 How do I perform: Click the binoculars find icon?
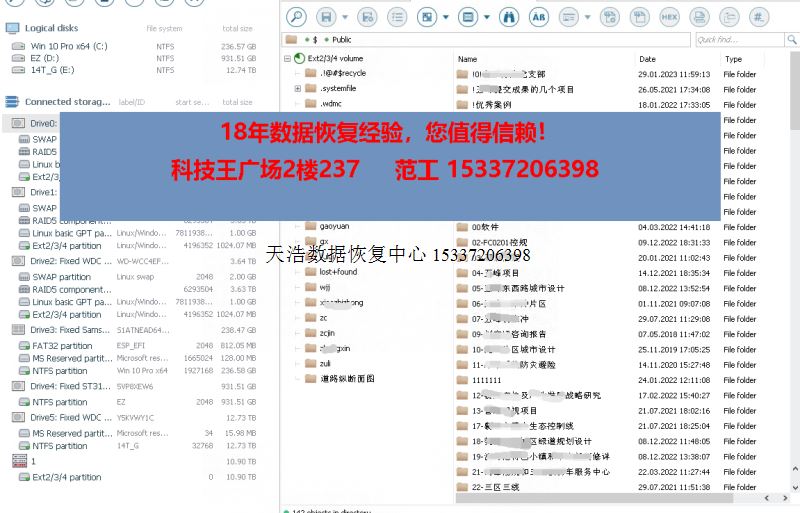coord(508,16)
